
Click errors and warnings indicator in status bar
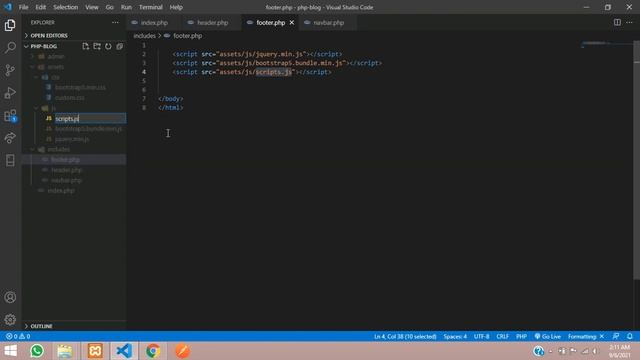point(18,336)
